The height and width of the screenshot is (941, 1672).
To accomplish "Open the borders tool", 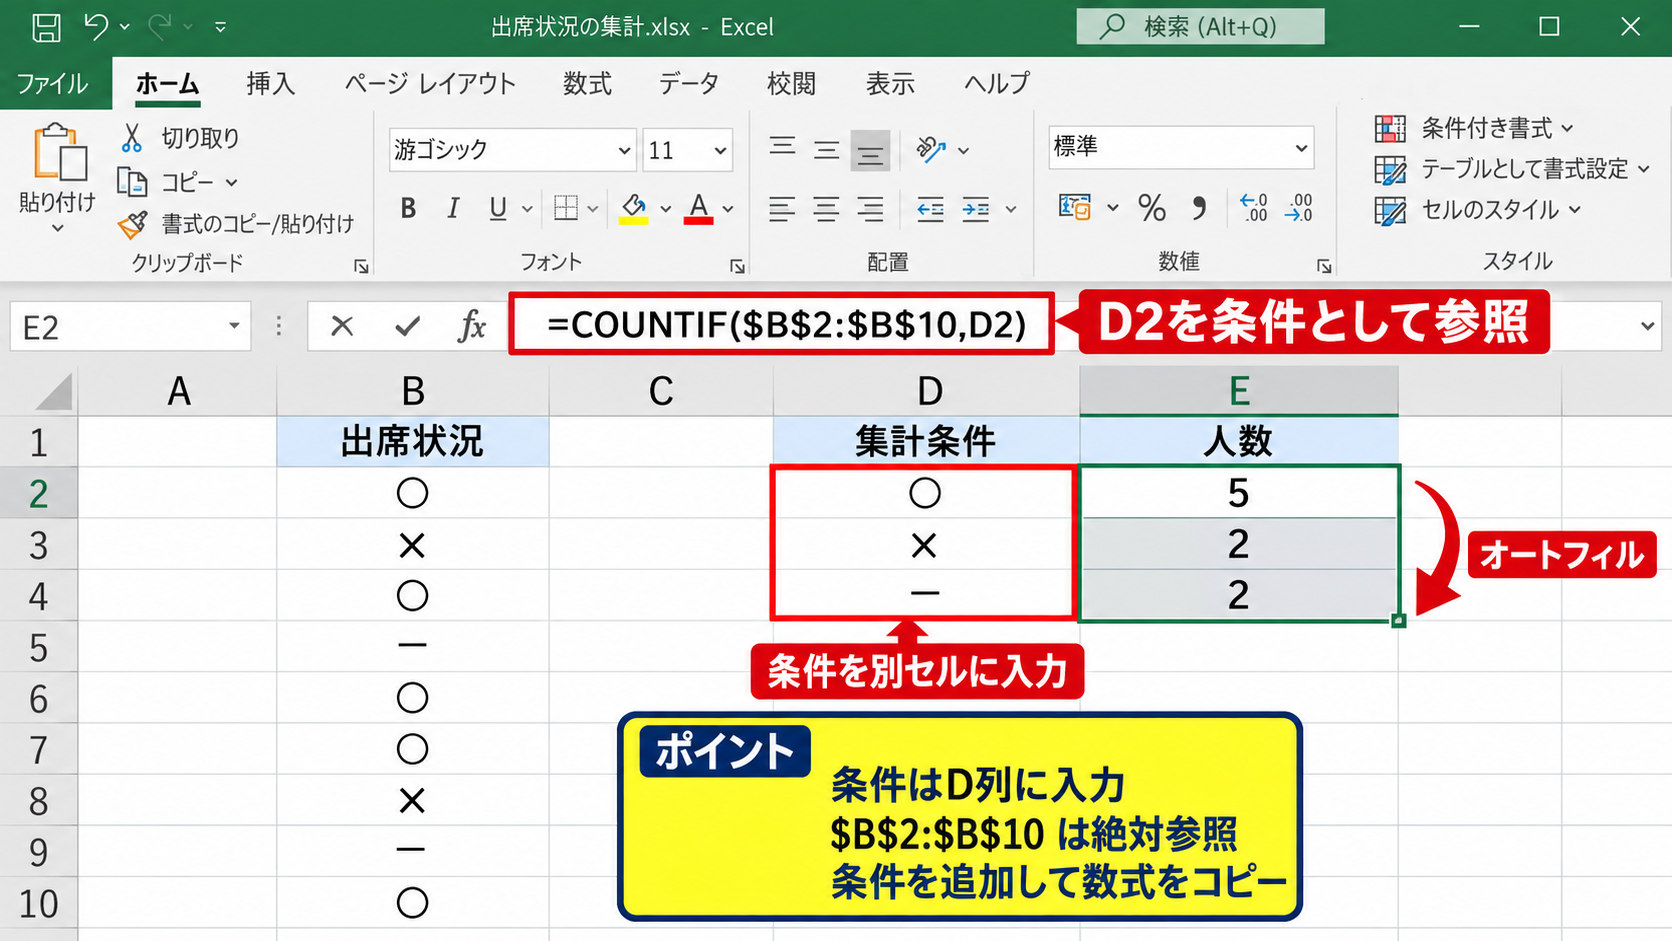I will coord(566,208).
